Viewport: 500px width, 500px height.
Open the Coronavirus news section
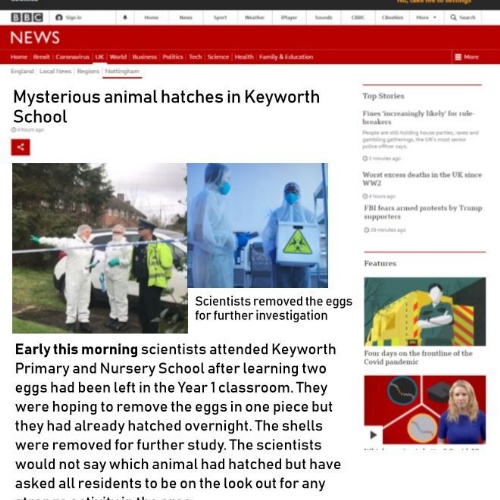pos(72,57)
